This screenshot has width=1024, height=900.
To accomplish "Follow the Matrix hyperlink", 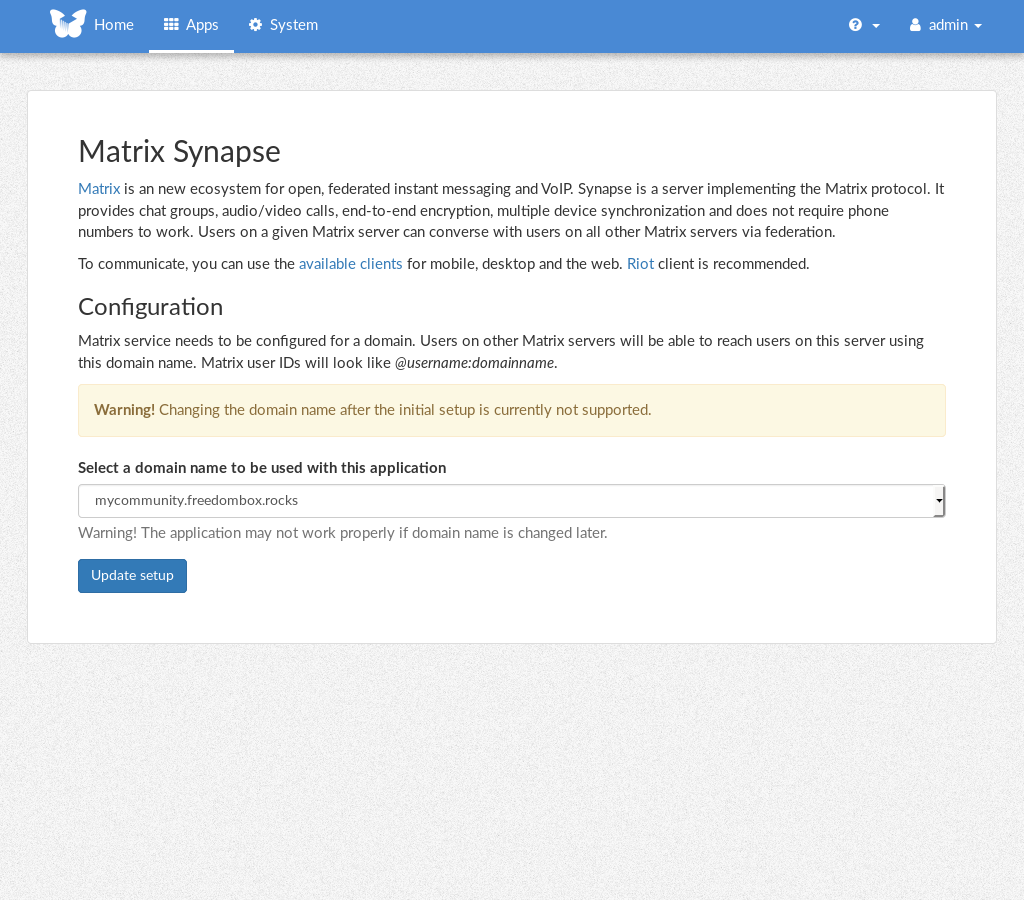I will coord(99,189).
